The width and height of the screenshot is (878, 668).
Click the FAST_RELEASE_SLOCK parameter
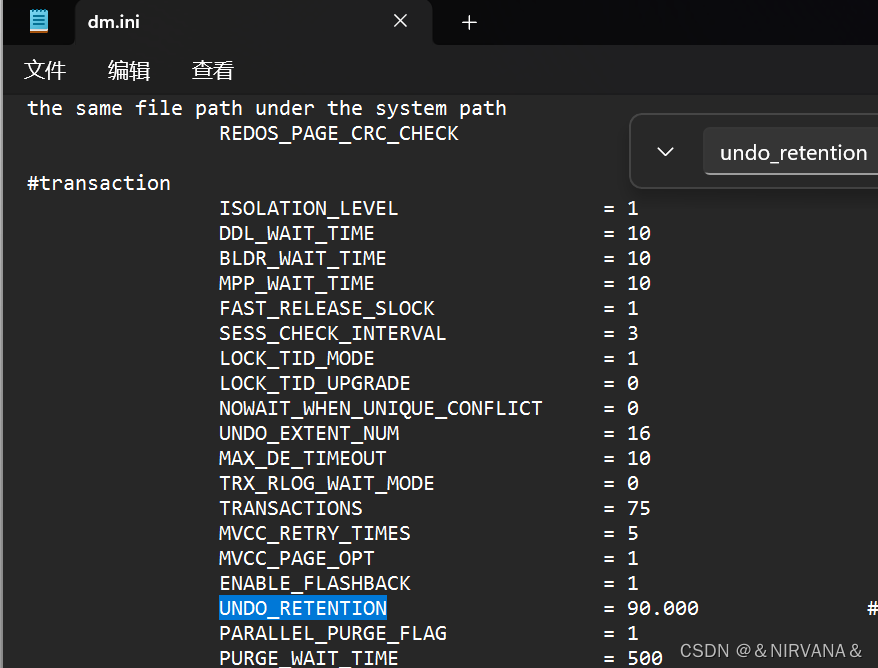(327, 309)
